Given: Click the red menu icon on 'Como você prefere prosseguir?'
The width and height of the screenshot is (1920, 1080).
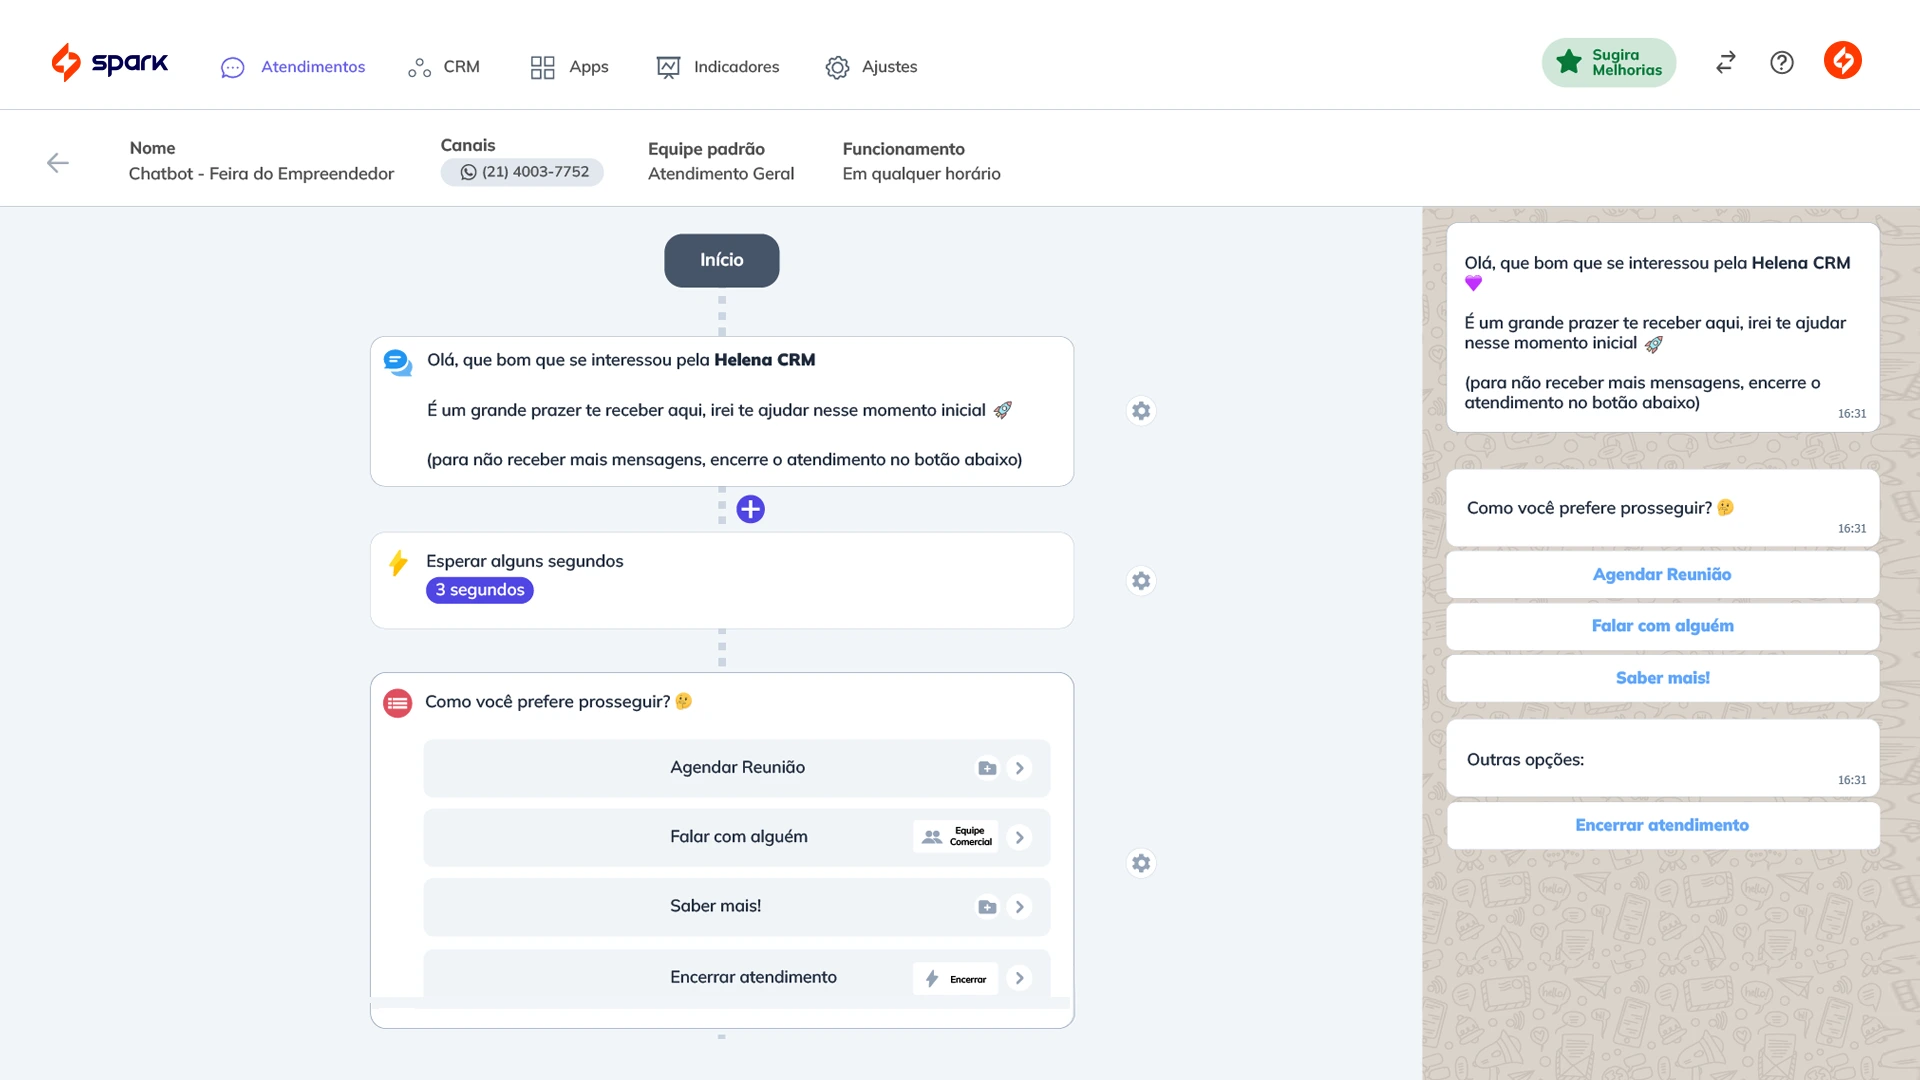Looking at the screenshot, I should pyautogui.click(x=398, y=702).
